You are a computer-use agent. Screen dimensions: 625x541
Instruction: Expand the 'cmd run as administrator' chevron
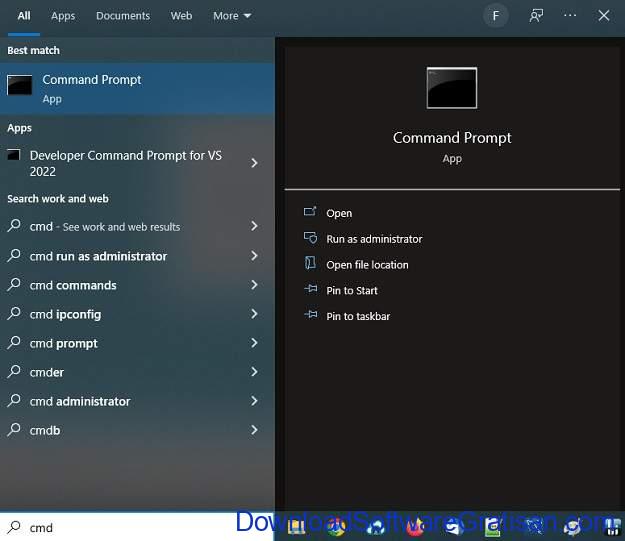254,256
